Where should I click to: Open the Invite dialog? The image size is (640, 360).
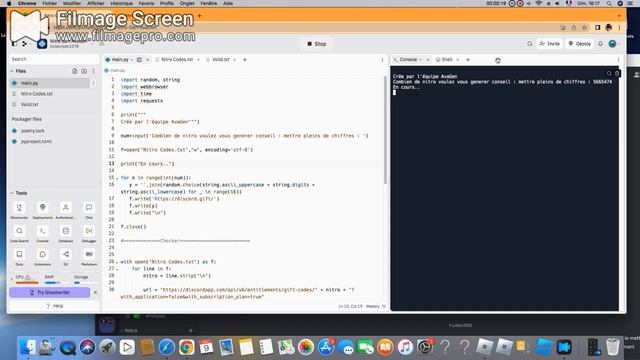pos(549,44)
